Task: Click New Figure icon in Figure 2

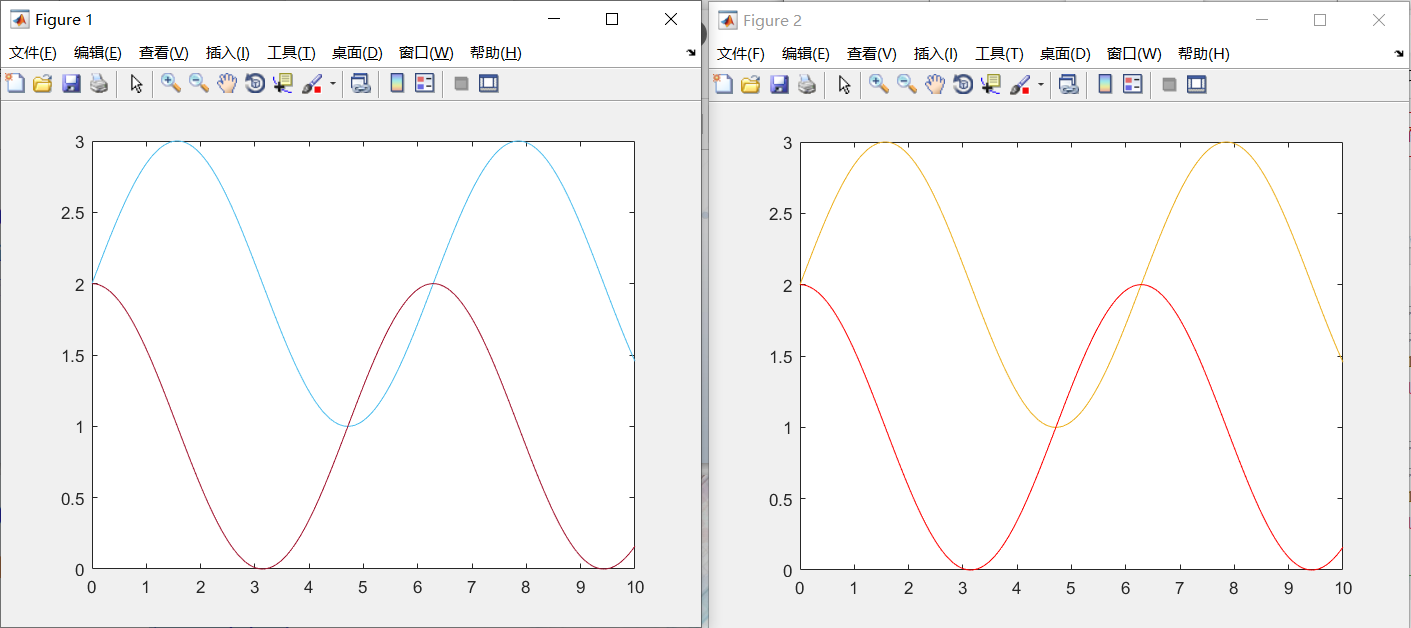Action: (x=723, y=85)
